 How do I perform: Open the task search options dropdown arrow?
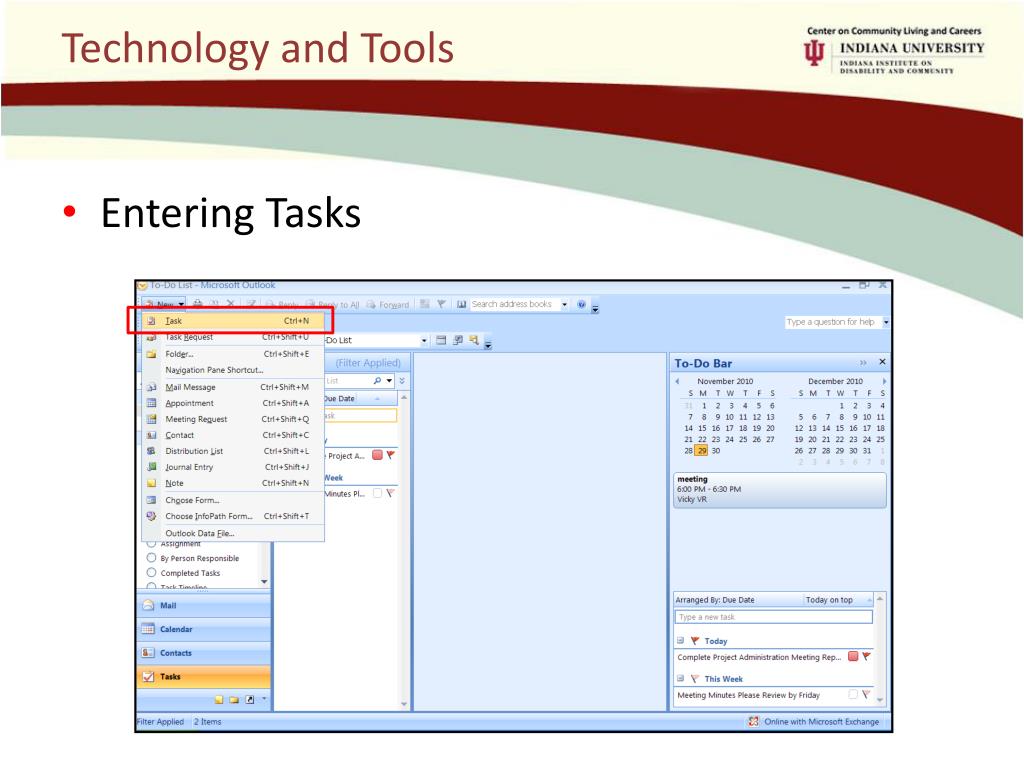pyautogui.click(x=389, y=381)
